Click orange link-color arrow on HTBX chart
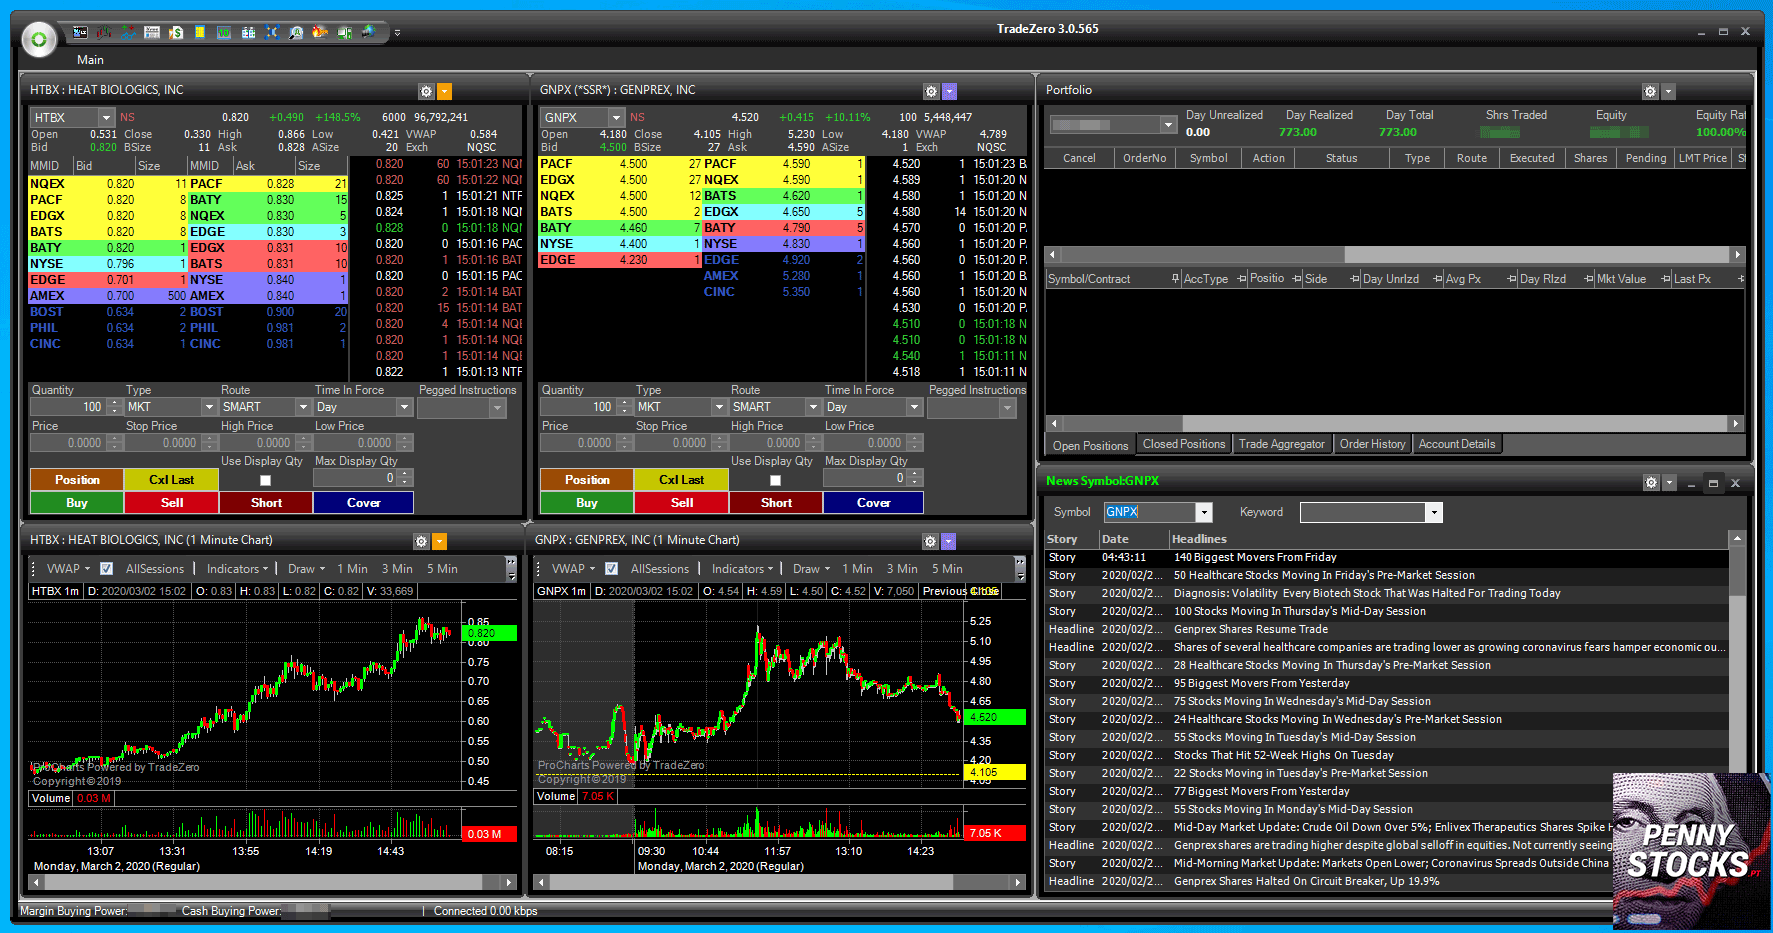 point(440,542)
